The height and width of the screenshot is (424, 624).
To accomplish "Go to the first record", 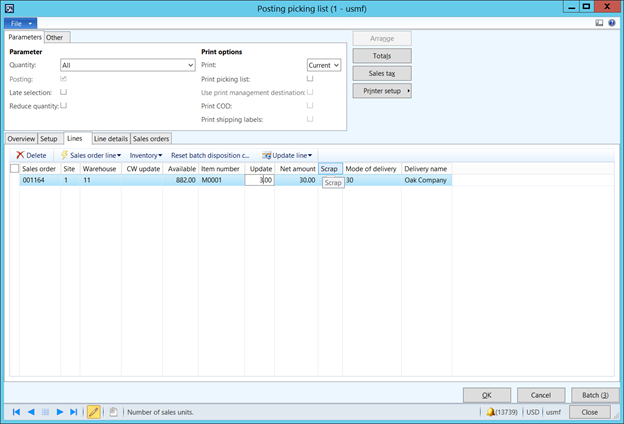I will [16, 411].
